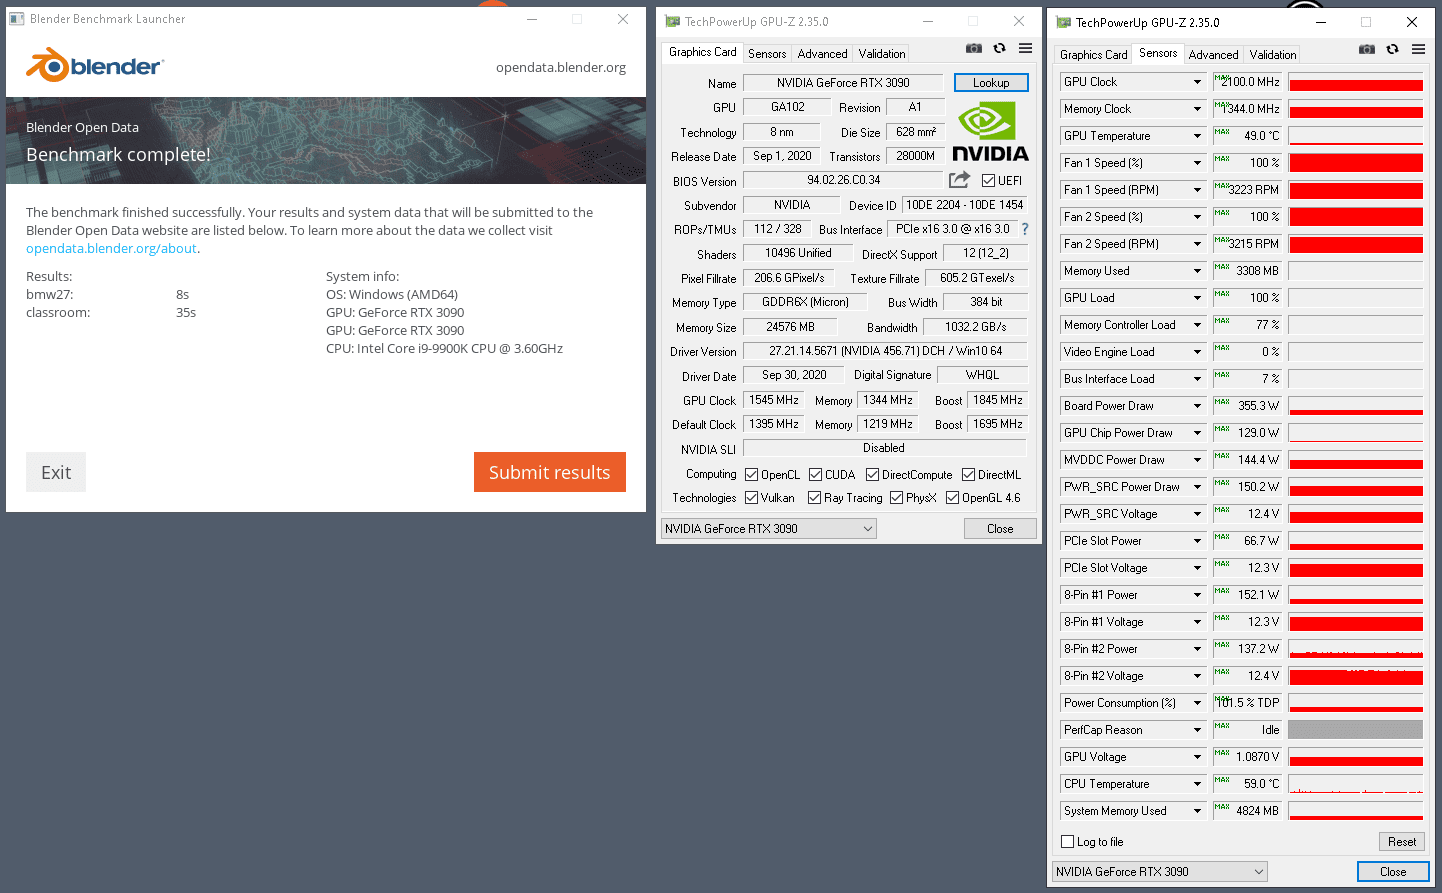Click the Driver Version field
Image resolution: width=1442 pixels, height=893 pixels.
(x=885, y=351)
